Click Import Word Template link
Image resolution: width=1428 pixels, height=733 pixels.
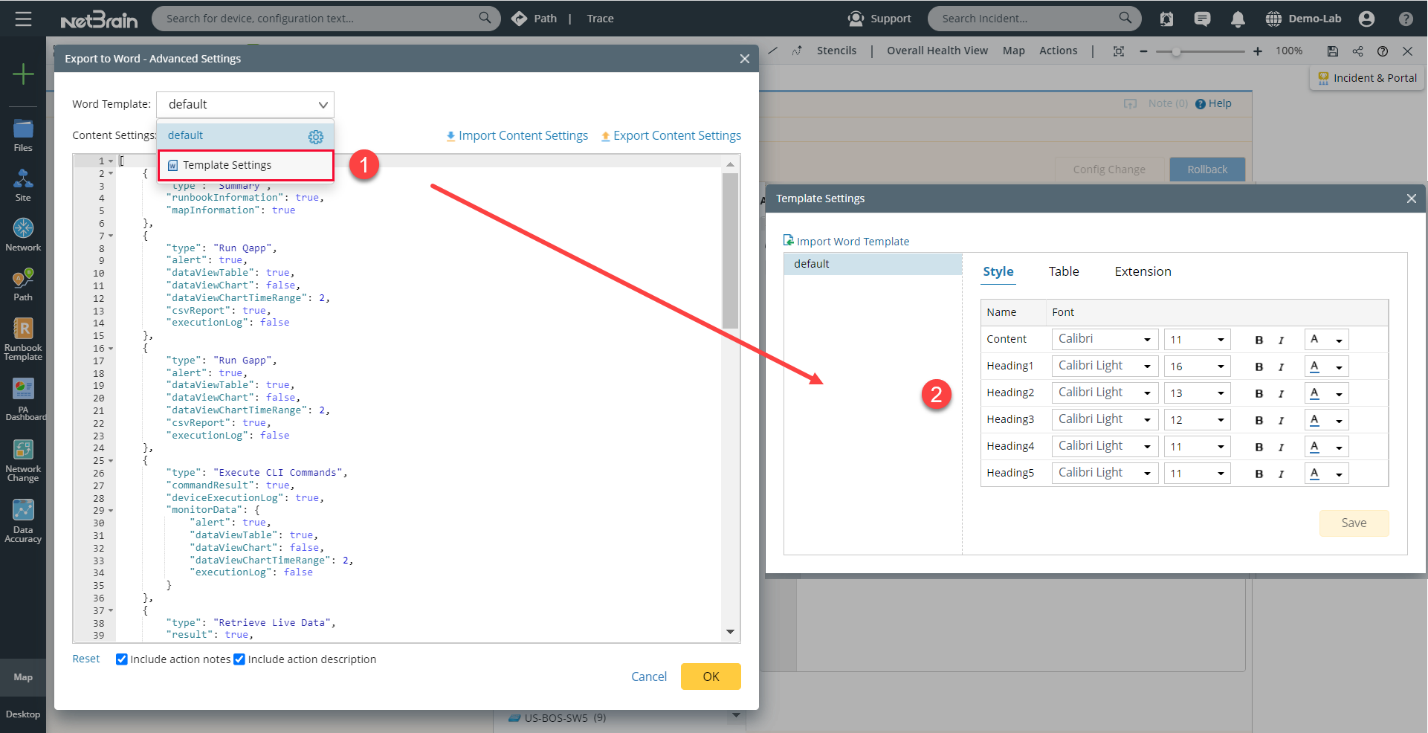click(846, 241)
